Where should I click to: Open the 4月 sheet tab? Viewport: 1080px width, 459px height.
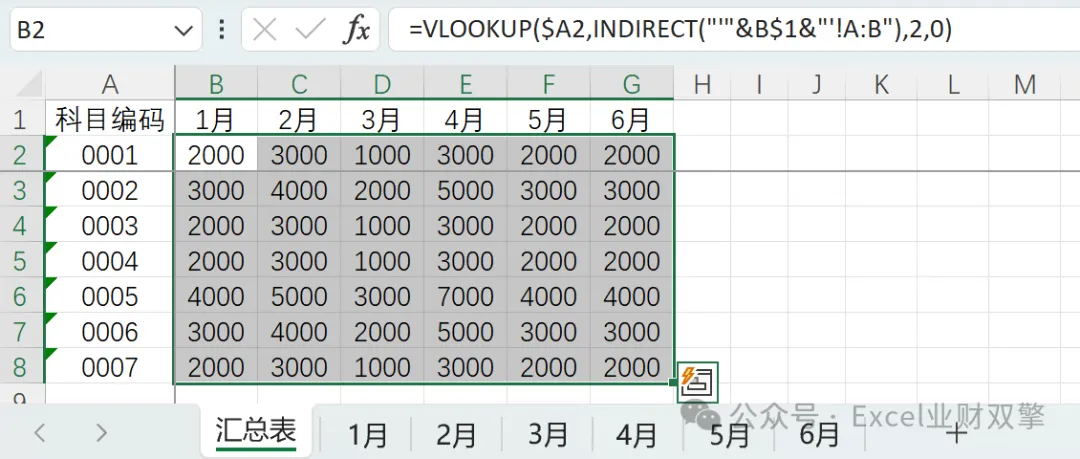(637, 435)
